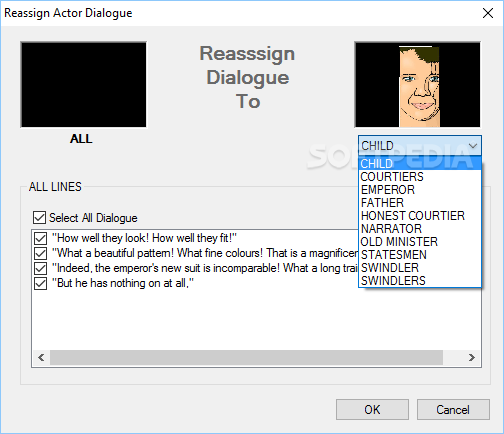Choose EMPEROR in the actor list
Image resolution: width=504 pixels, height=434 pixels.
tap(420, 190)
